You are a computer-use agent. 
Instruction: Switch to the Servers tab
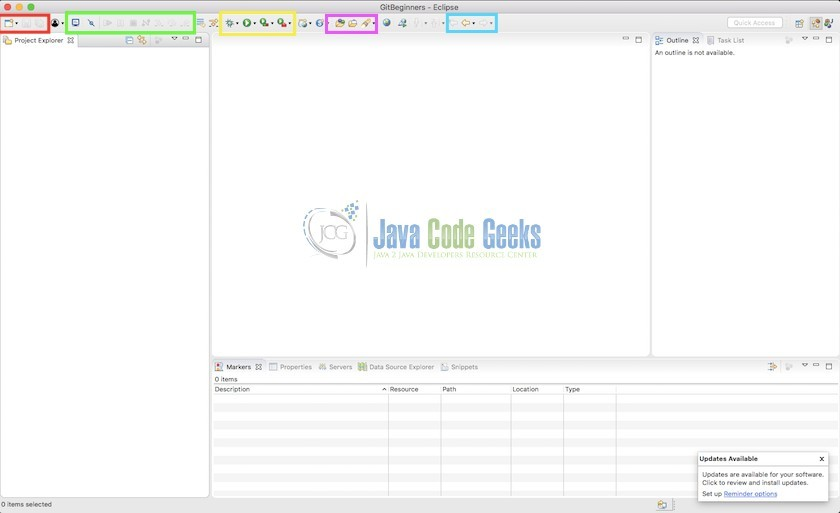pos(335,367)
